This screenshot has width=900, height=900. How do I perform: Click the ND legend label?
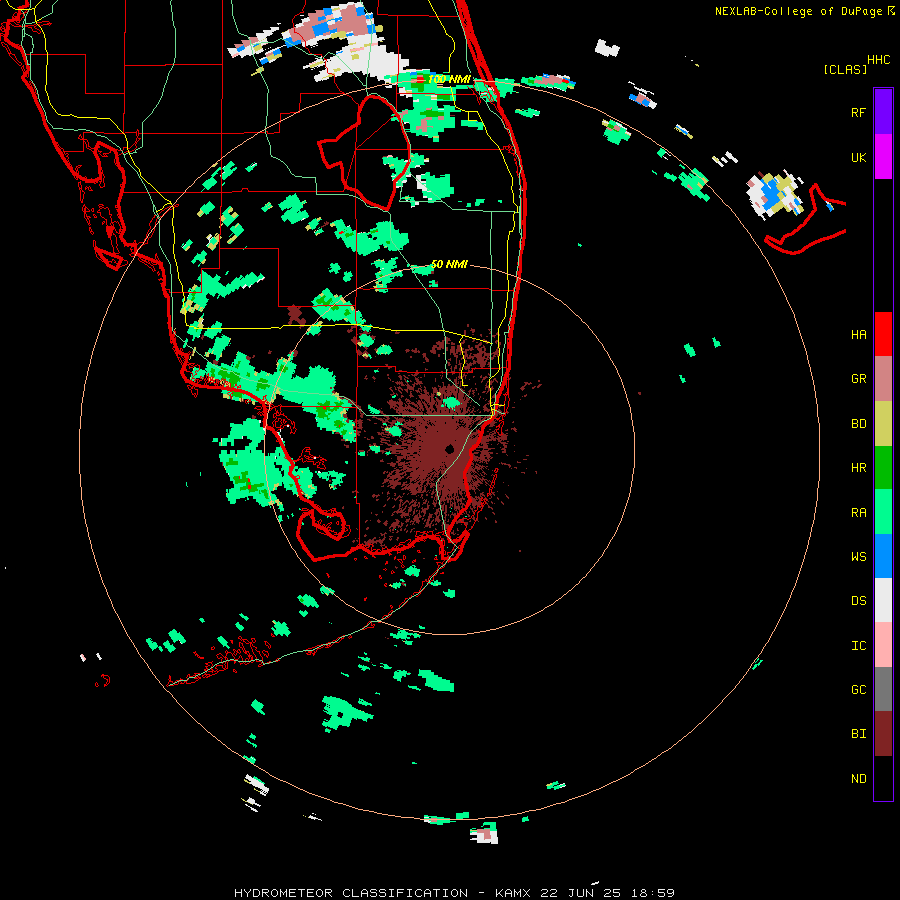(x=858, y=779)
